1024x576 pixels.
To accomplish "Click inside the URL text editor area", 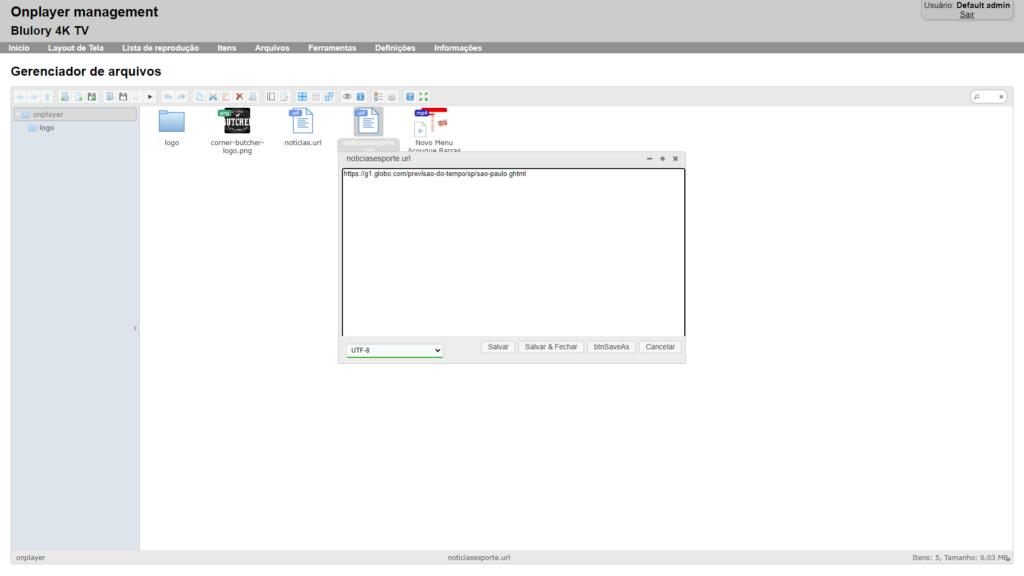I will click(x=513, y=252).
